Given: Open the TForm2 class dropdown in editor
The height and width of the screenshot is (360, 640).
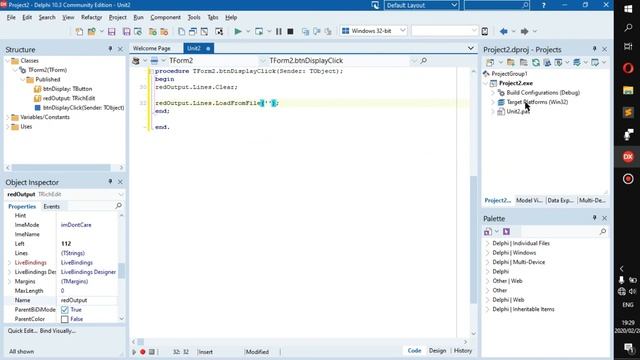Looking at the screenshot, I should [262, 60].
